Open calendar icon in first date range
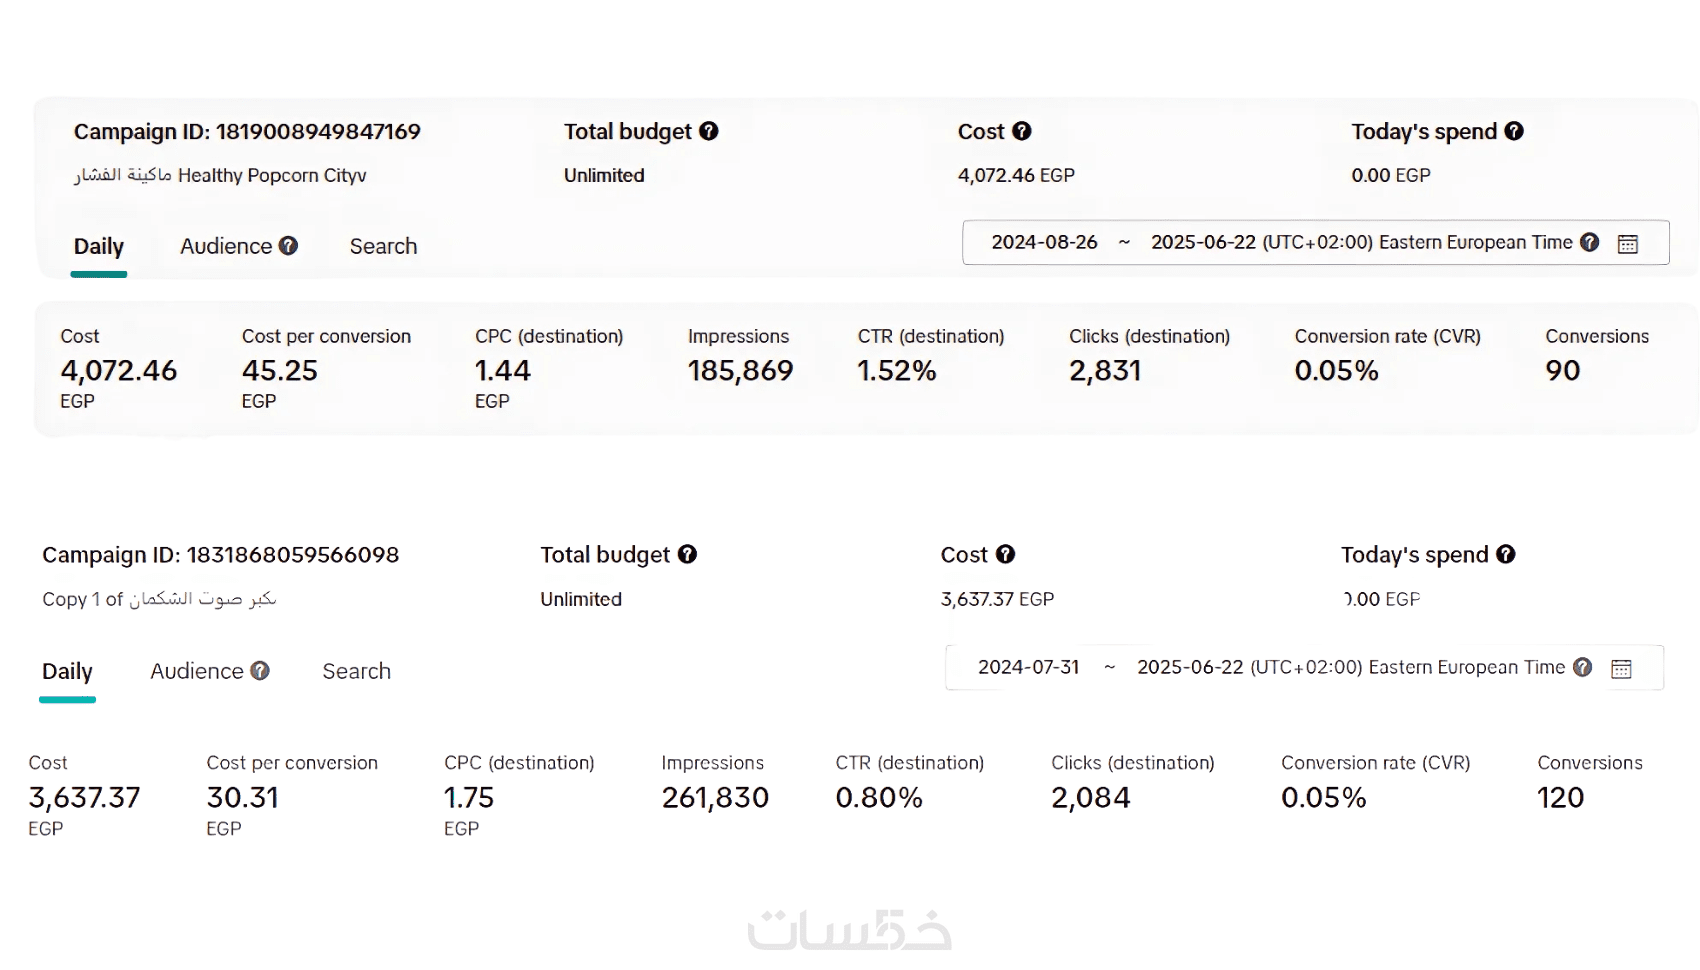Screen dimensions: 1700x970 (x=1628, y=243)
